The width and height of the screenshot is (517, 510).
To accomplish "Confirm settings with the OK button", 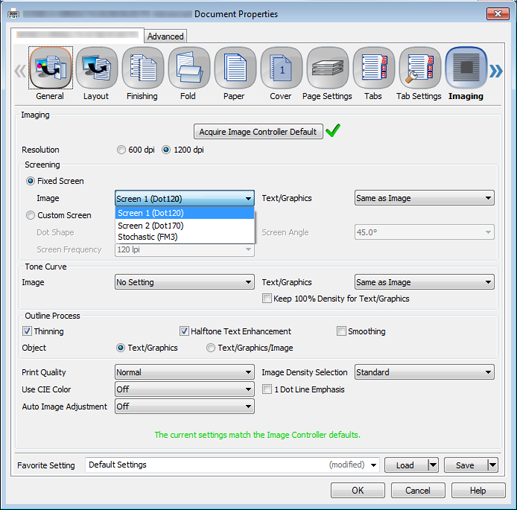I will [358, 491].
